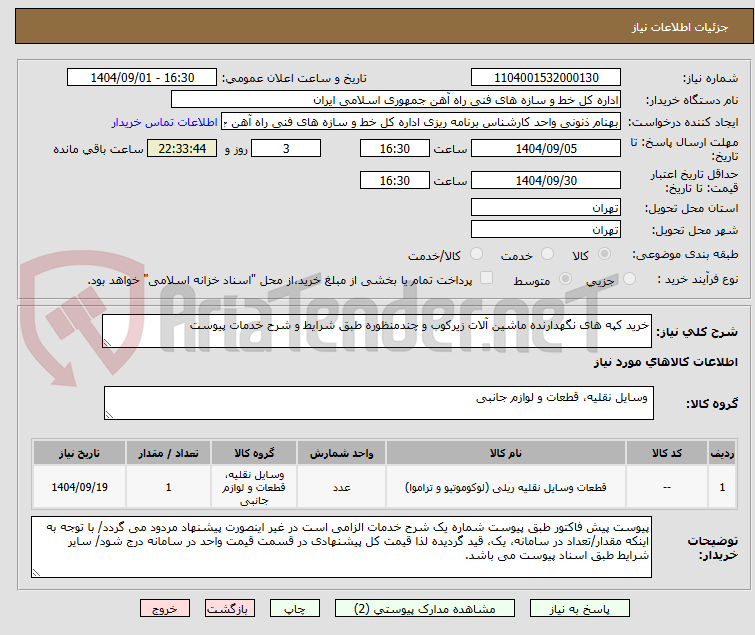Select the کالا/خدمت radio button
Viewport: 755px width, 635px height.
tap(476, 254)
